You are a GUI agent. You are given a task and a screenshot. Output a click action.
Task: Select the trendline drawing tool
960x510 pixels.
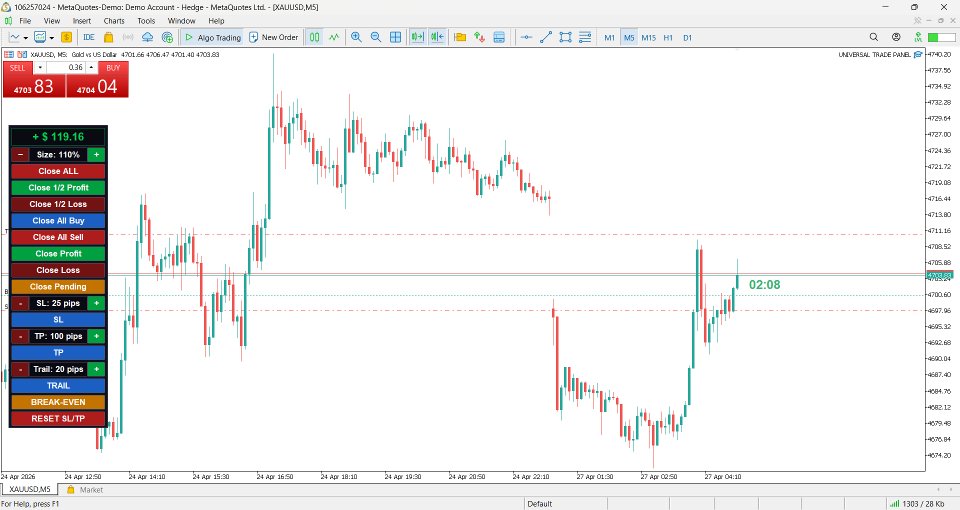546,37
